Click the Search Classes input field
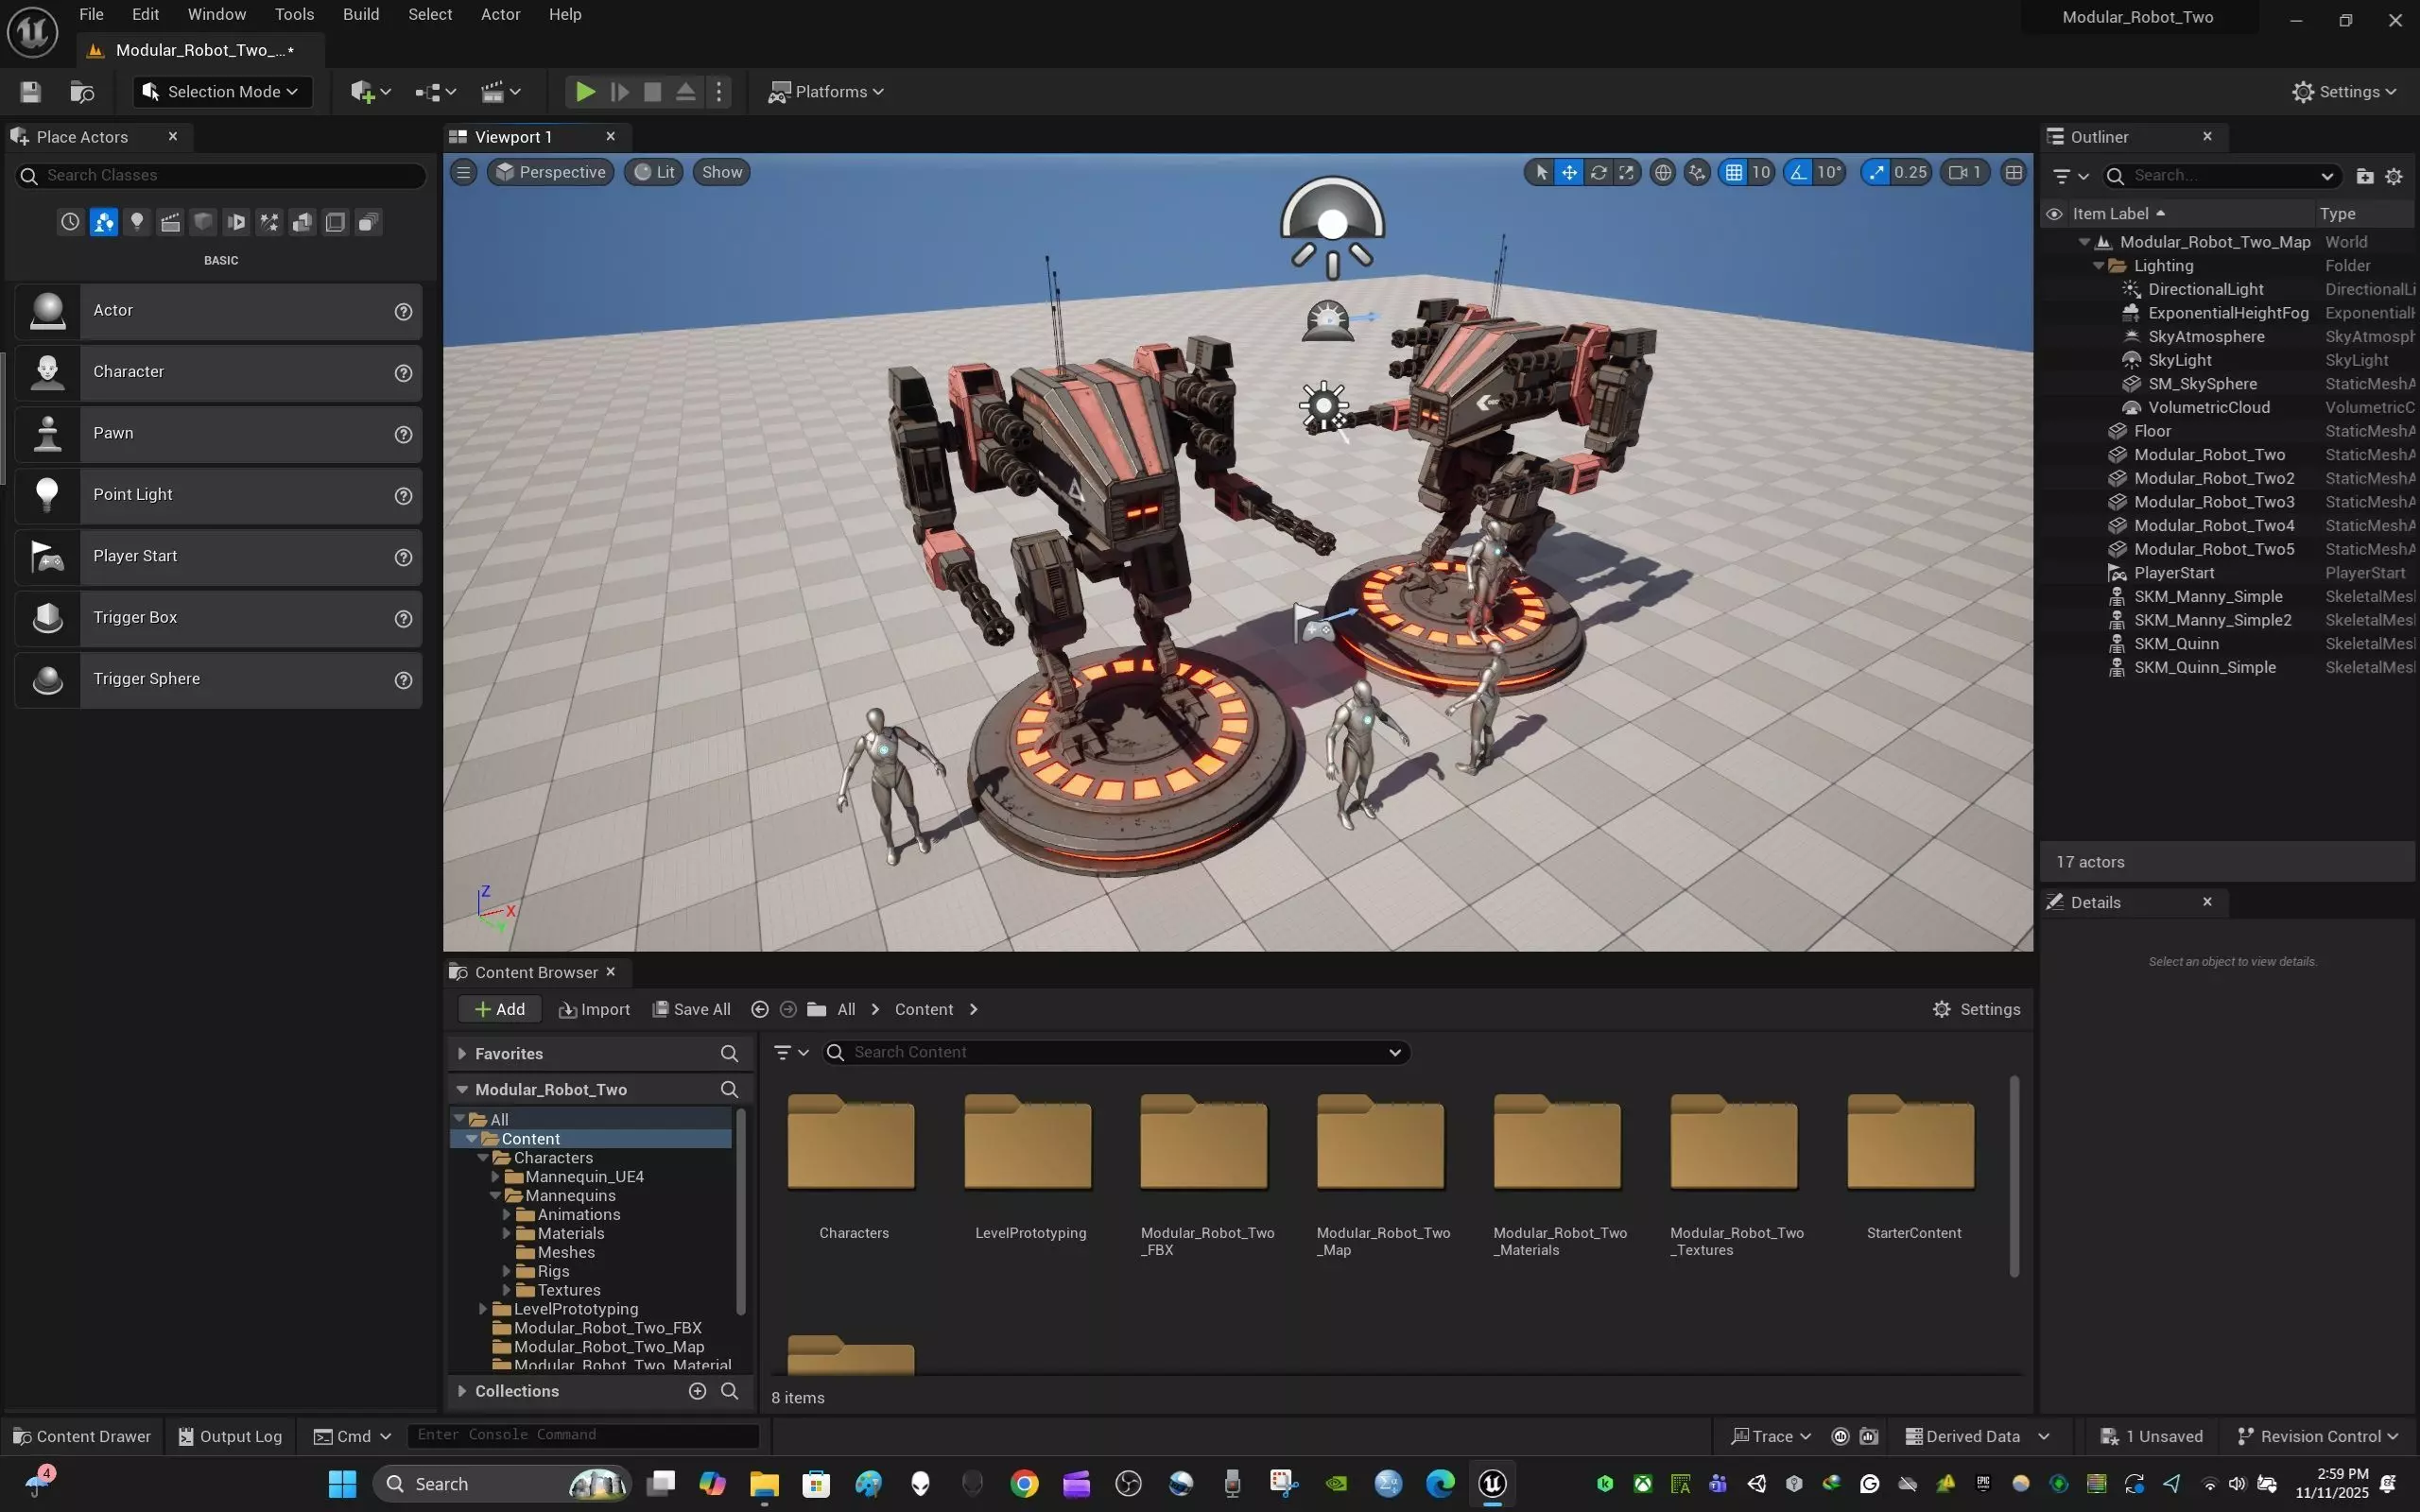 [x=221, y=175]
